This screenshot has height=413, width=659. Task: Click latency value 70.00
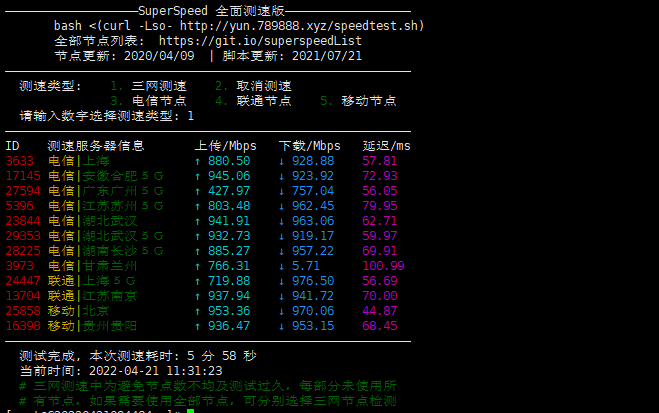(380, 296)
